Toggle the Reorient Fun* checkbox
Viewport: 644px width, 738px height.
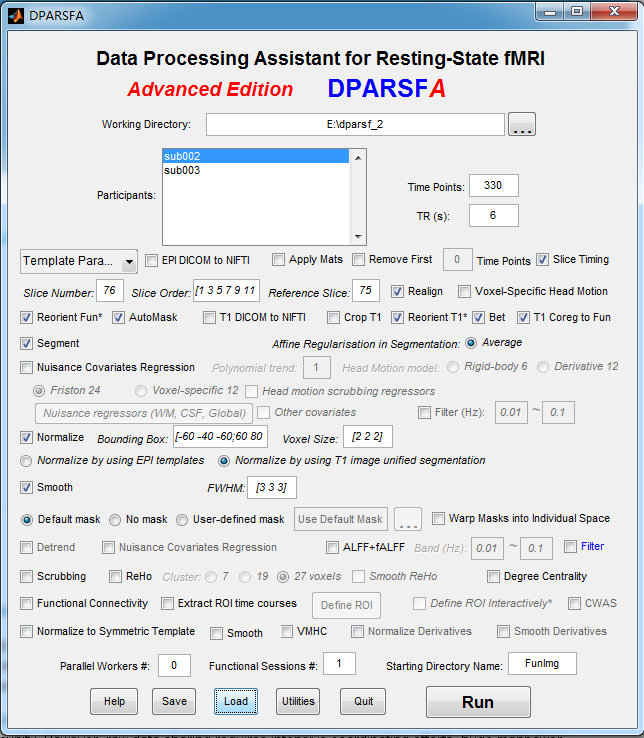click(x=26, y=317)
